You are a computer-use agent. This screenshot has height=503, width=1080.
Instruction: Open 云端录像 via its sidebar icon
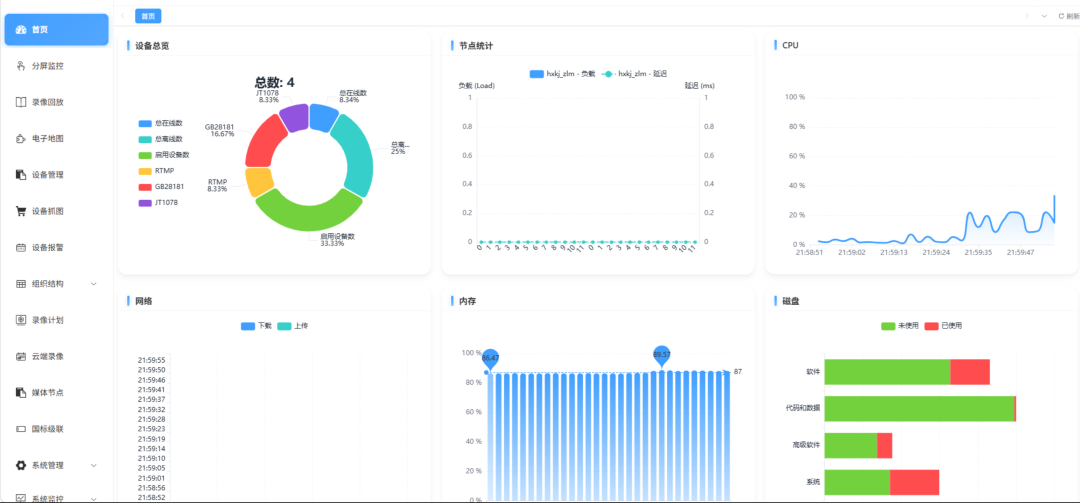(x=21, y=357)
